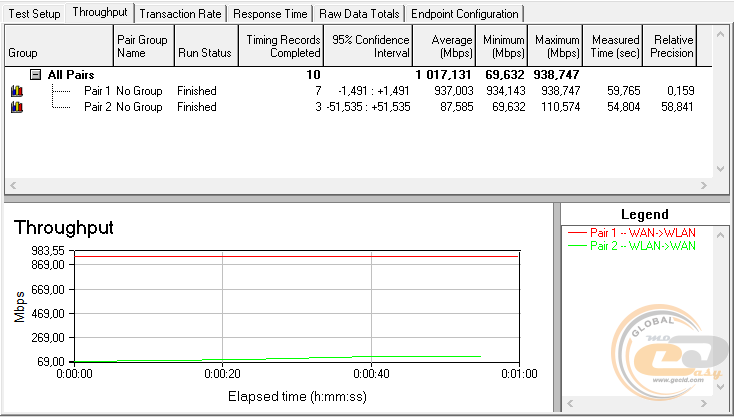Click Pair 2 relative precision 58,841
This screenshot has height=417, width=734.
pyautogui.click(x=677, y=107)
